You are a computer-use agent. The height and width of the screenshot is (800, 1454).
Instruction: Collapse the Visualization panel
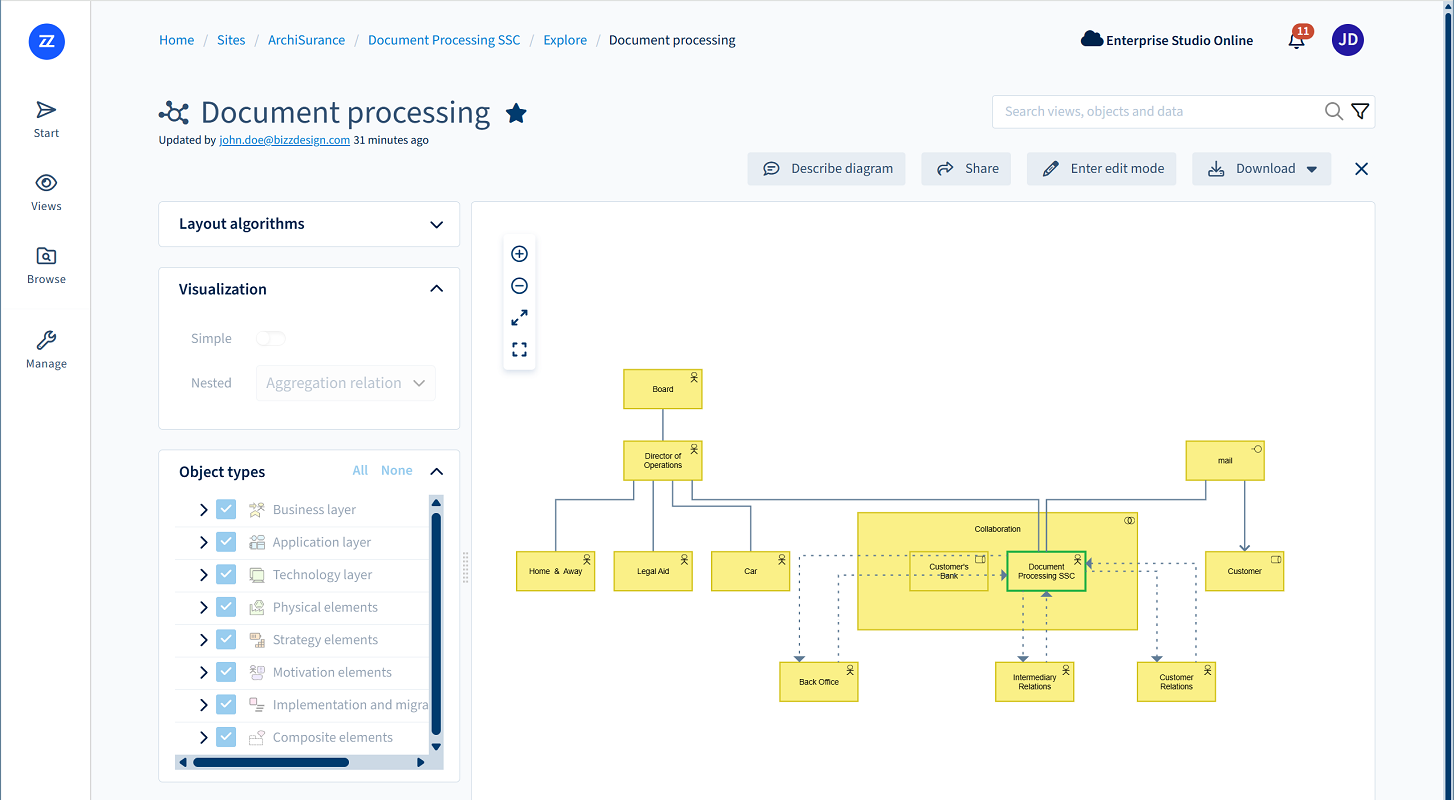[x=436, y=289]
